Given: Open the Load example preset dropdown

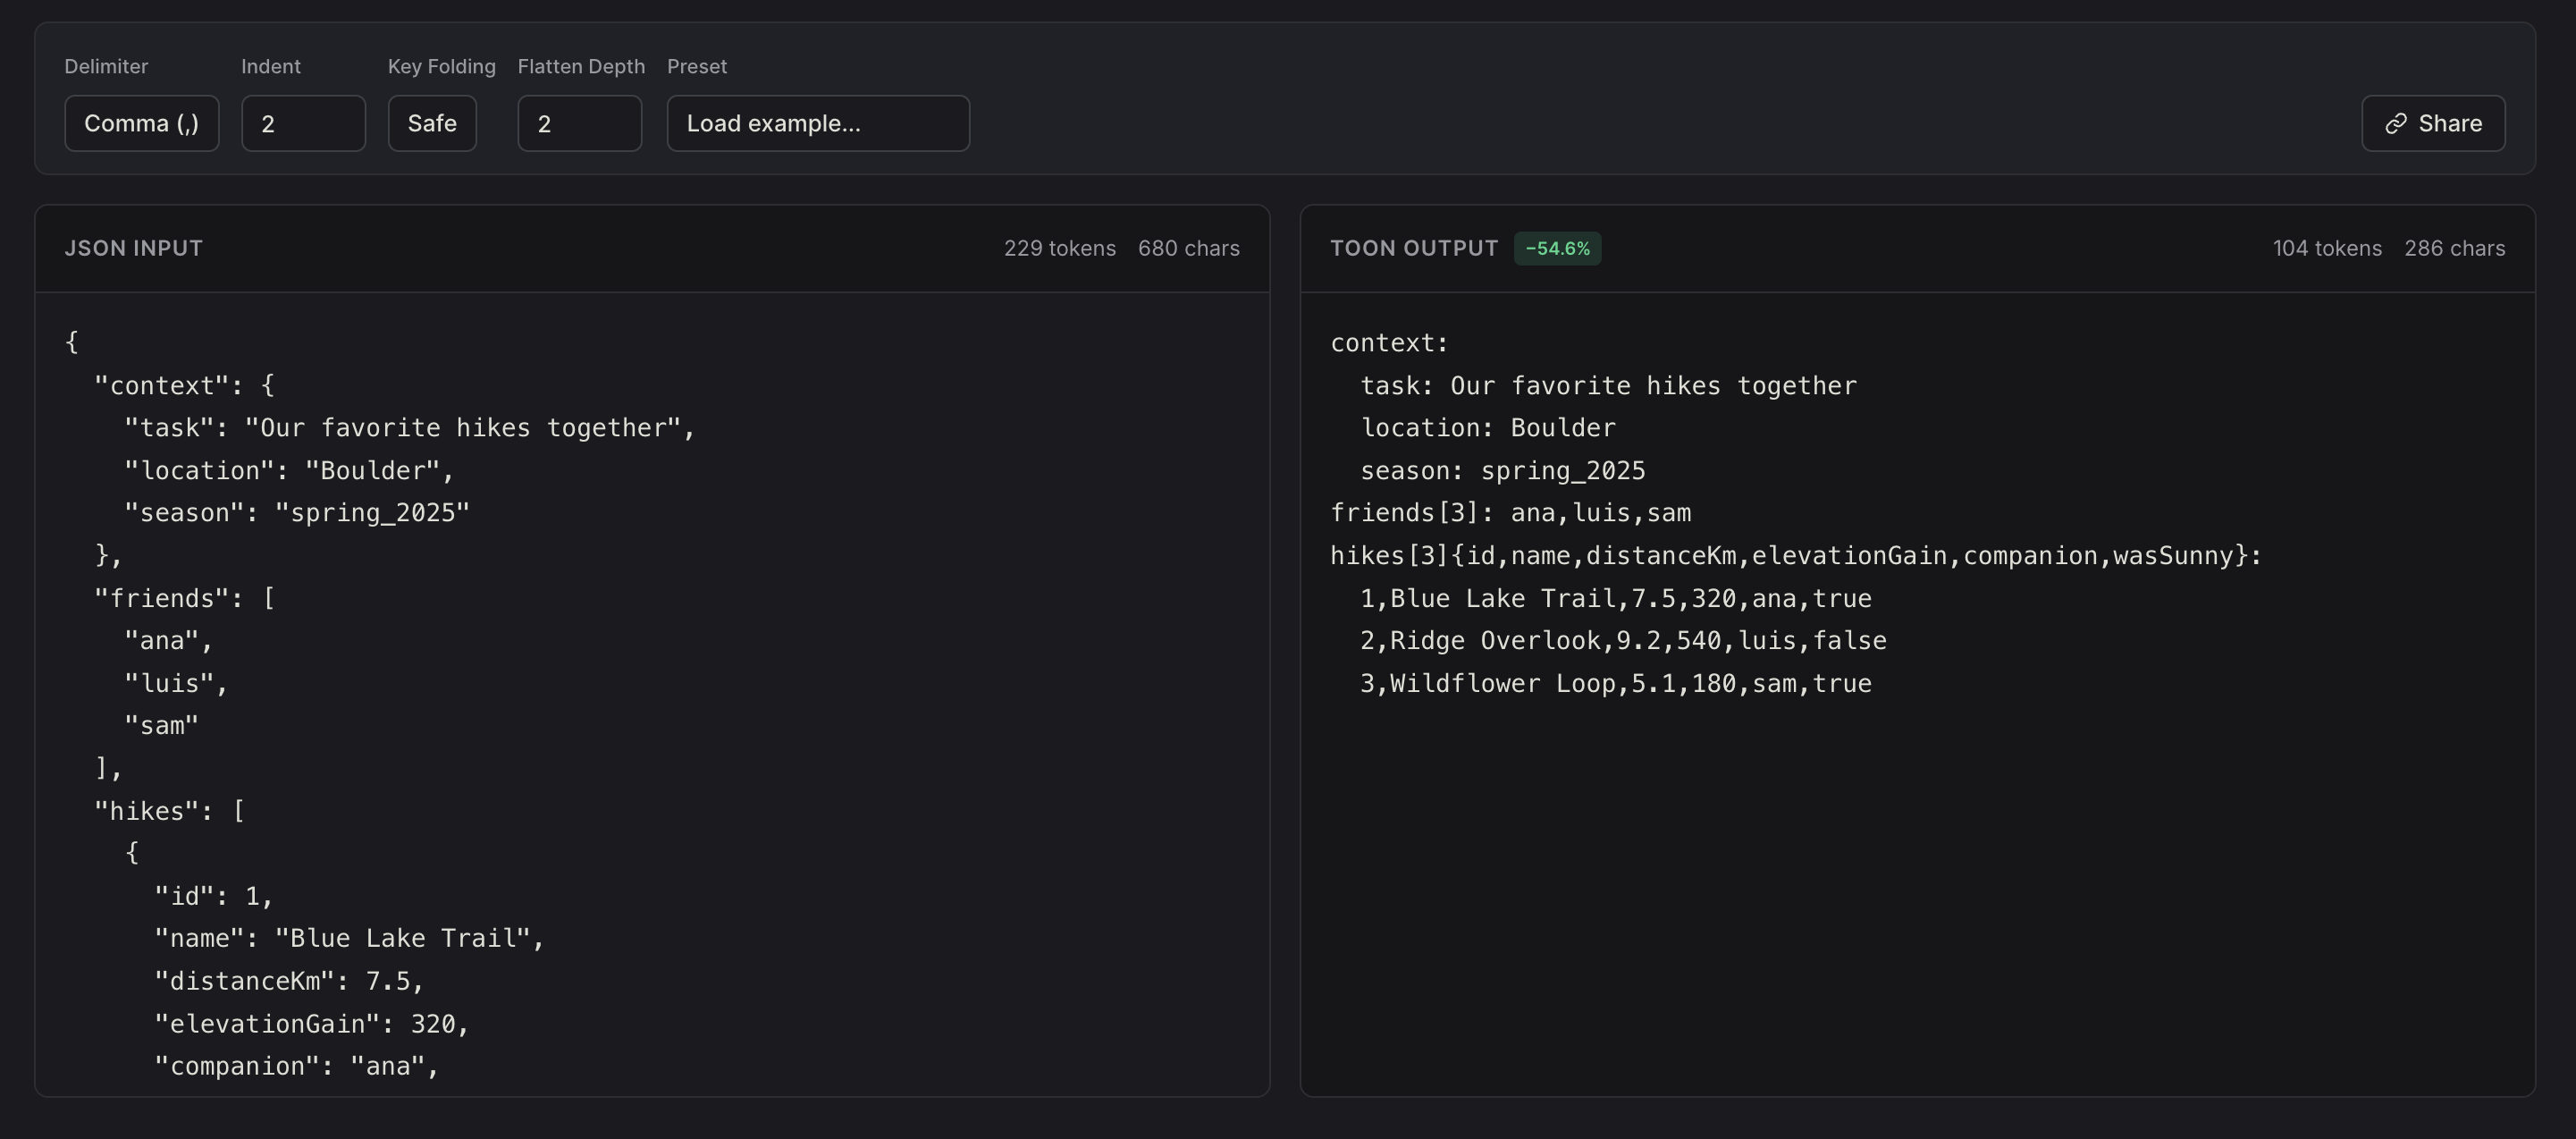Looking at the screenshot, I should 817,123.
